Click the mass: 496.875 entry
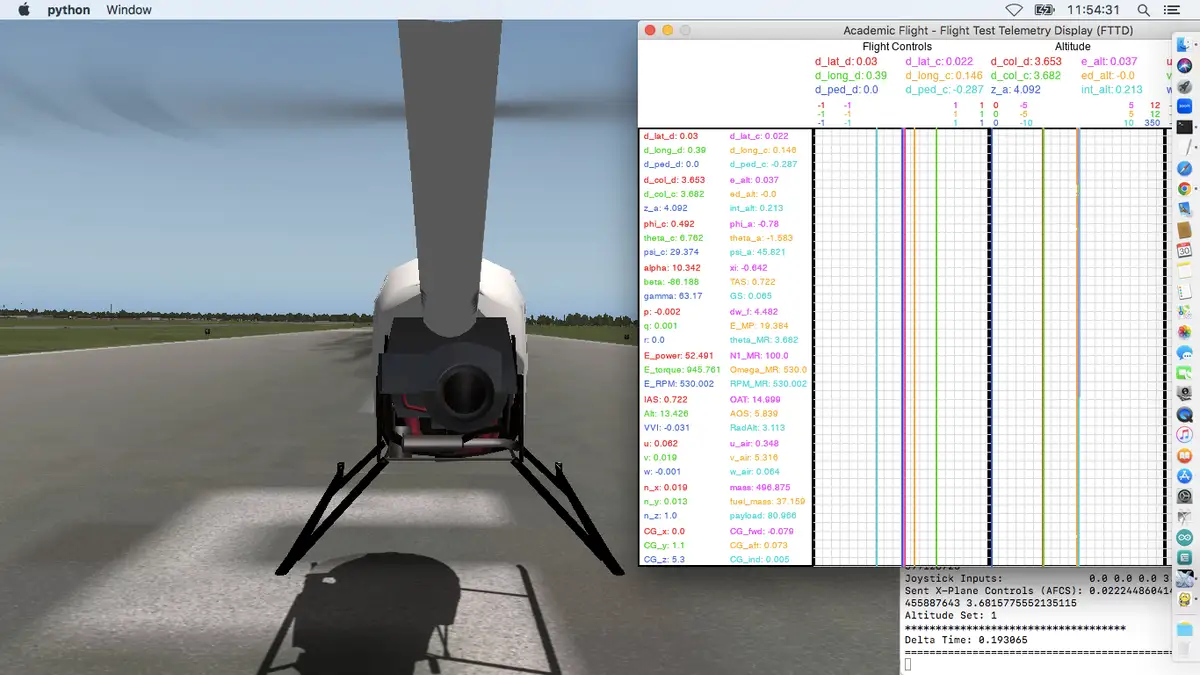This screenshot has height=675, width=1200. click(760, 487)
